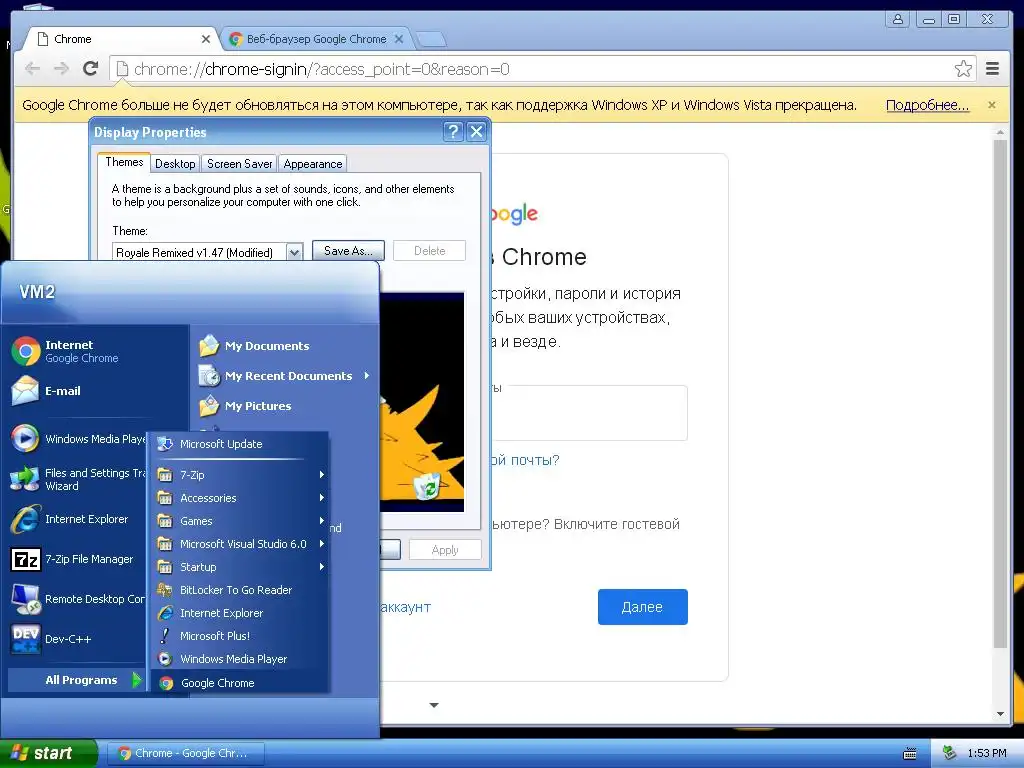Switch to the Screen Saver tab
This screenshot has height=768, width=1024.
coord(239,164)
